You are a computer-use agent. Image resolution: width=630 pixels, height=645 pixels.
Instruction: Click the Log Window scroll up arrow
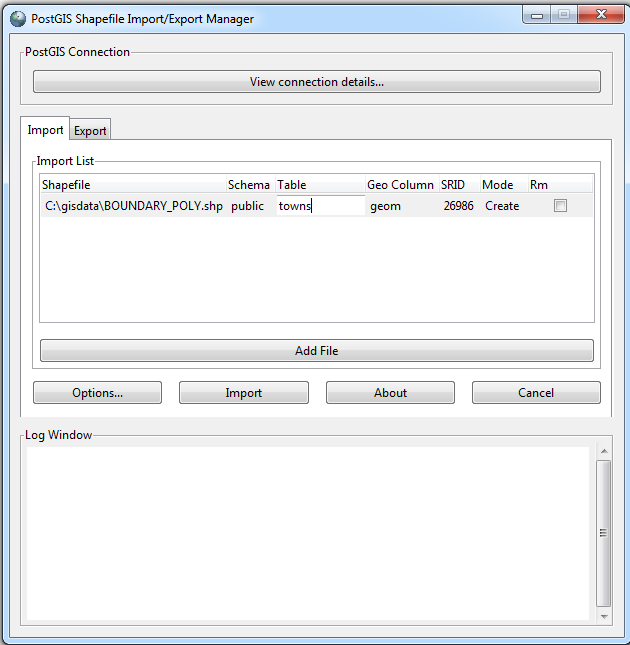tap(604, 451)
